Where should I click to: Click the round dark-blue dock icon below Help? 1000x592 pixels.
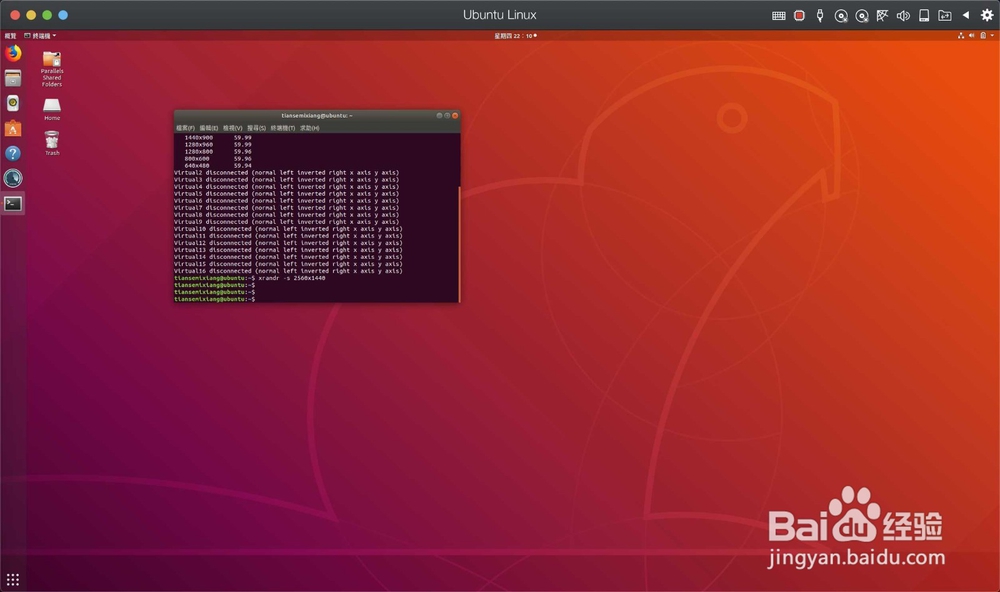[x=13, y=178]
